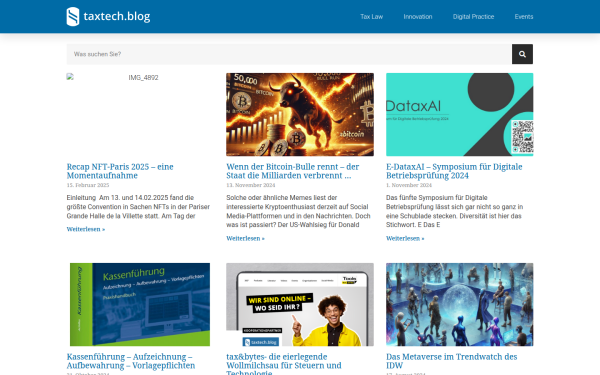The width and height of the screenshot is (600, 375).
Task: Click Weiterlesen under E-DataxAI article
Action: (405, 238)
